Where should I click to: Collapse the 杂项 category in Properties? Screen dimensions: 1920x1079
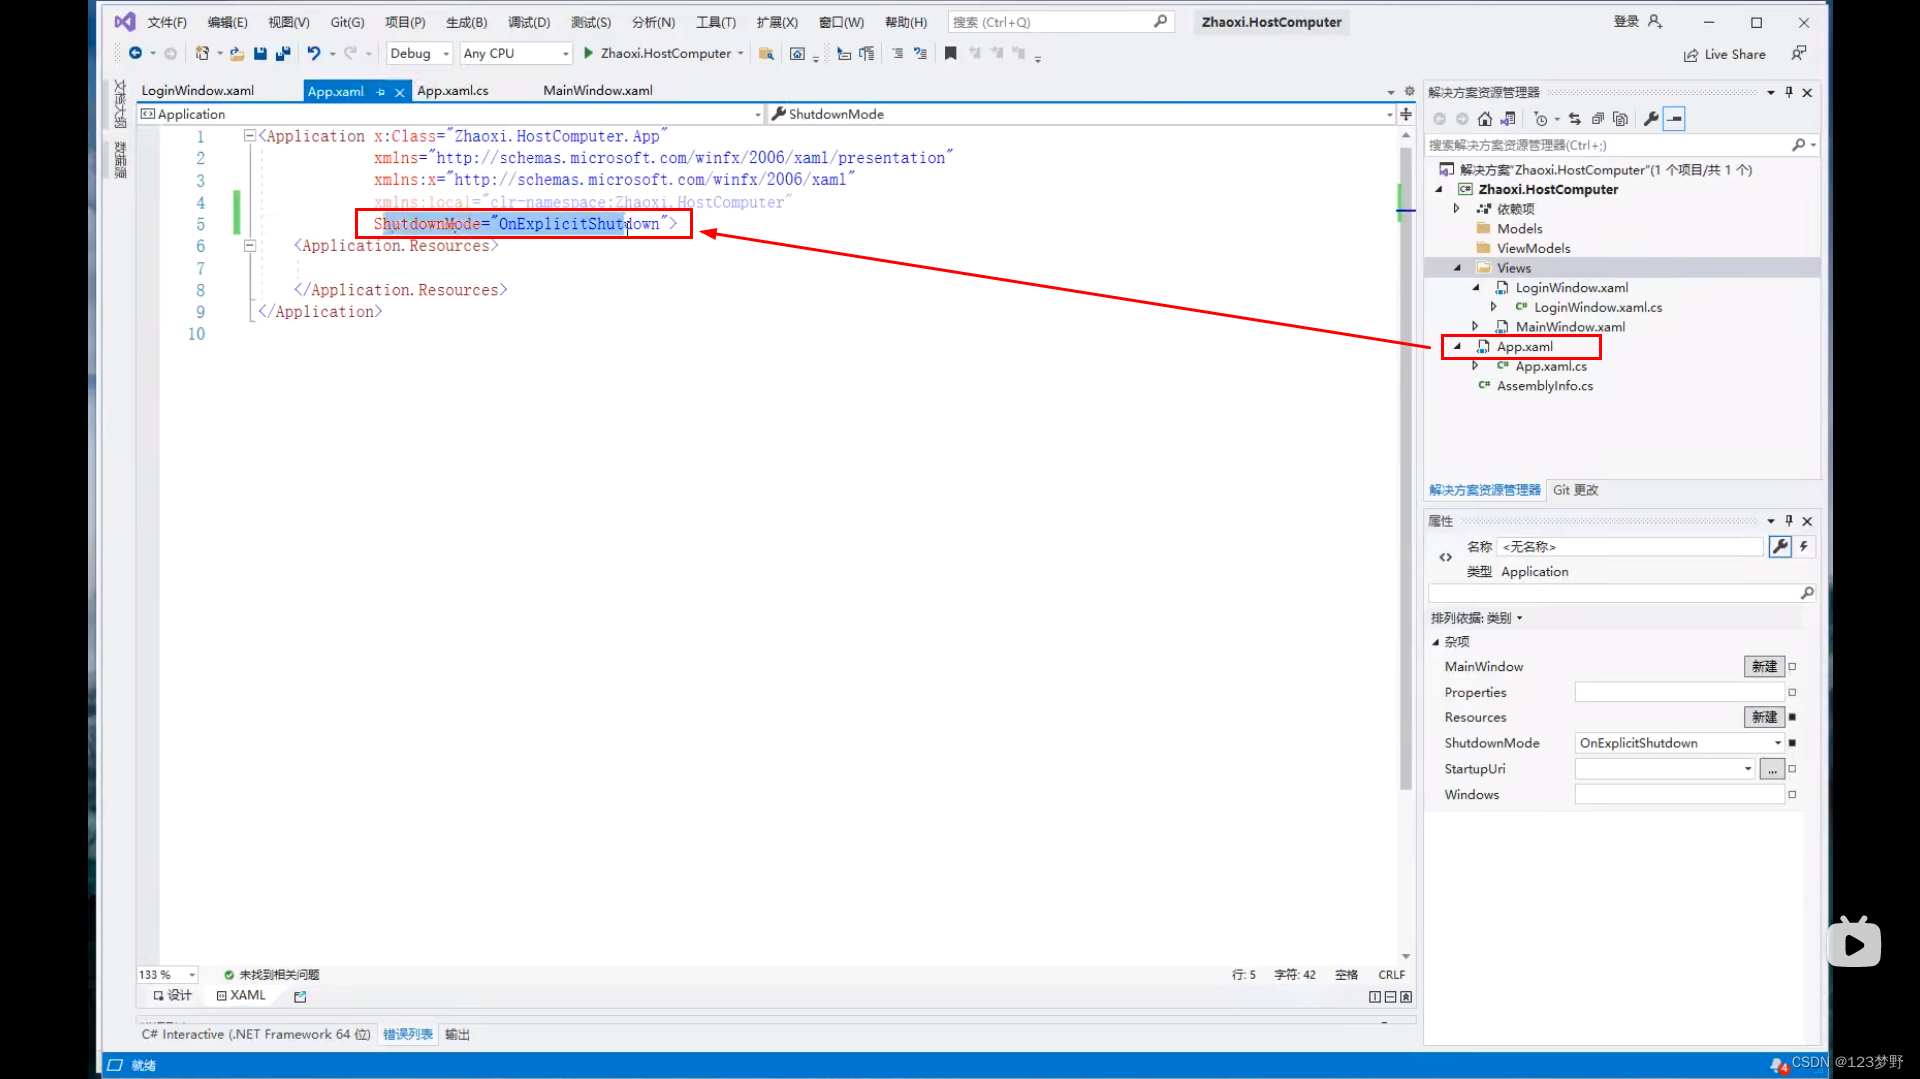coord(1436,642)
